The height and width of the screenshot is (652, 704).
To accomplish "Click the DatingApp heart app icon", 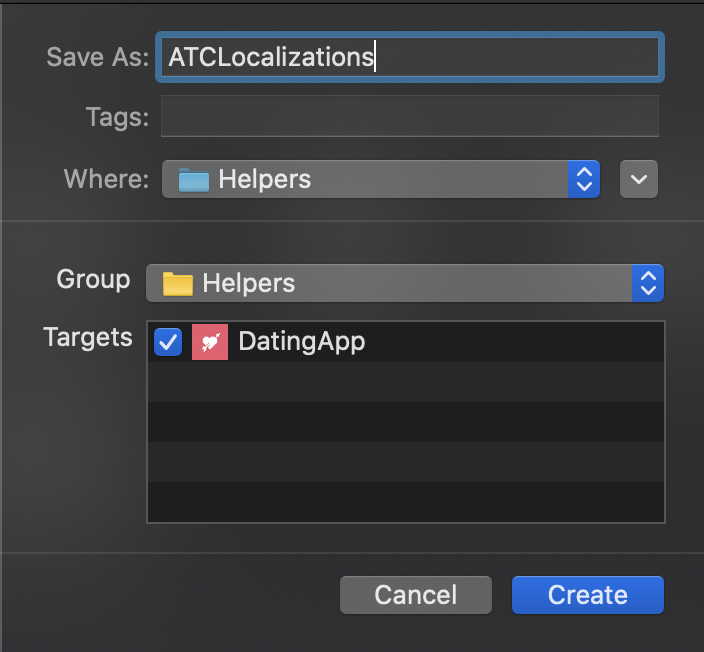I will pos(210,342).
